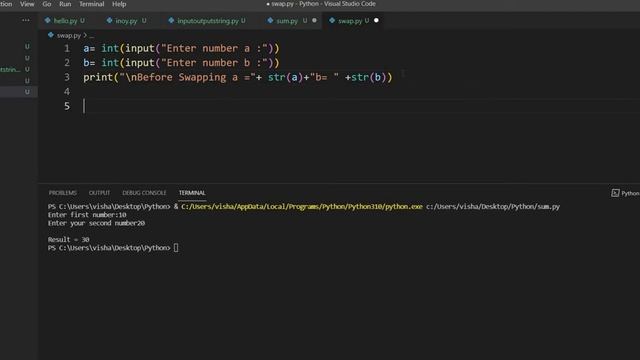Screen dimensions: 640x360
Task: Open the Terminal menu
Action: (x=91, y=4)
